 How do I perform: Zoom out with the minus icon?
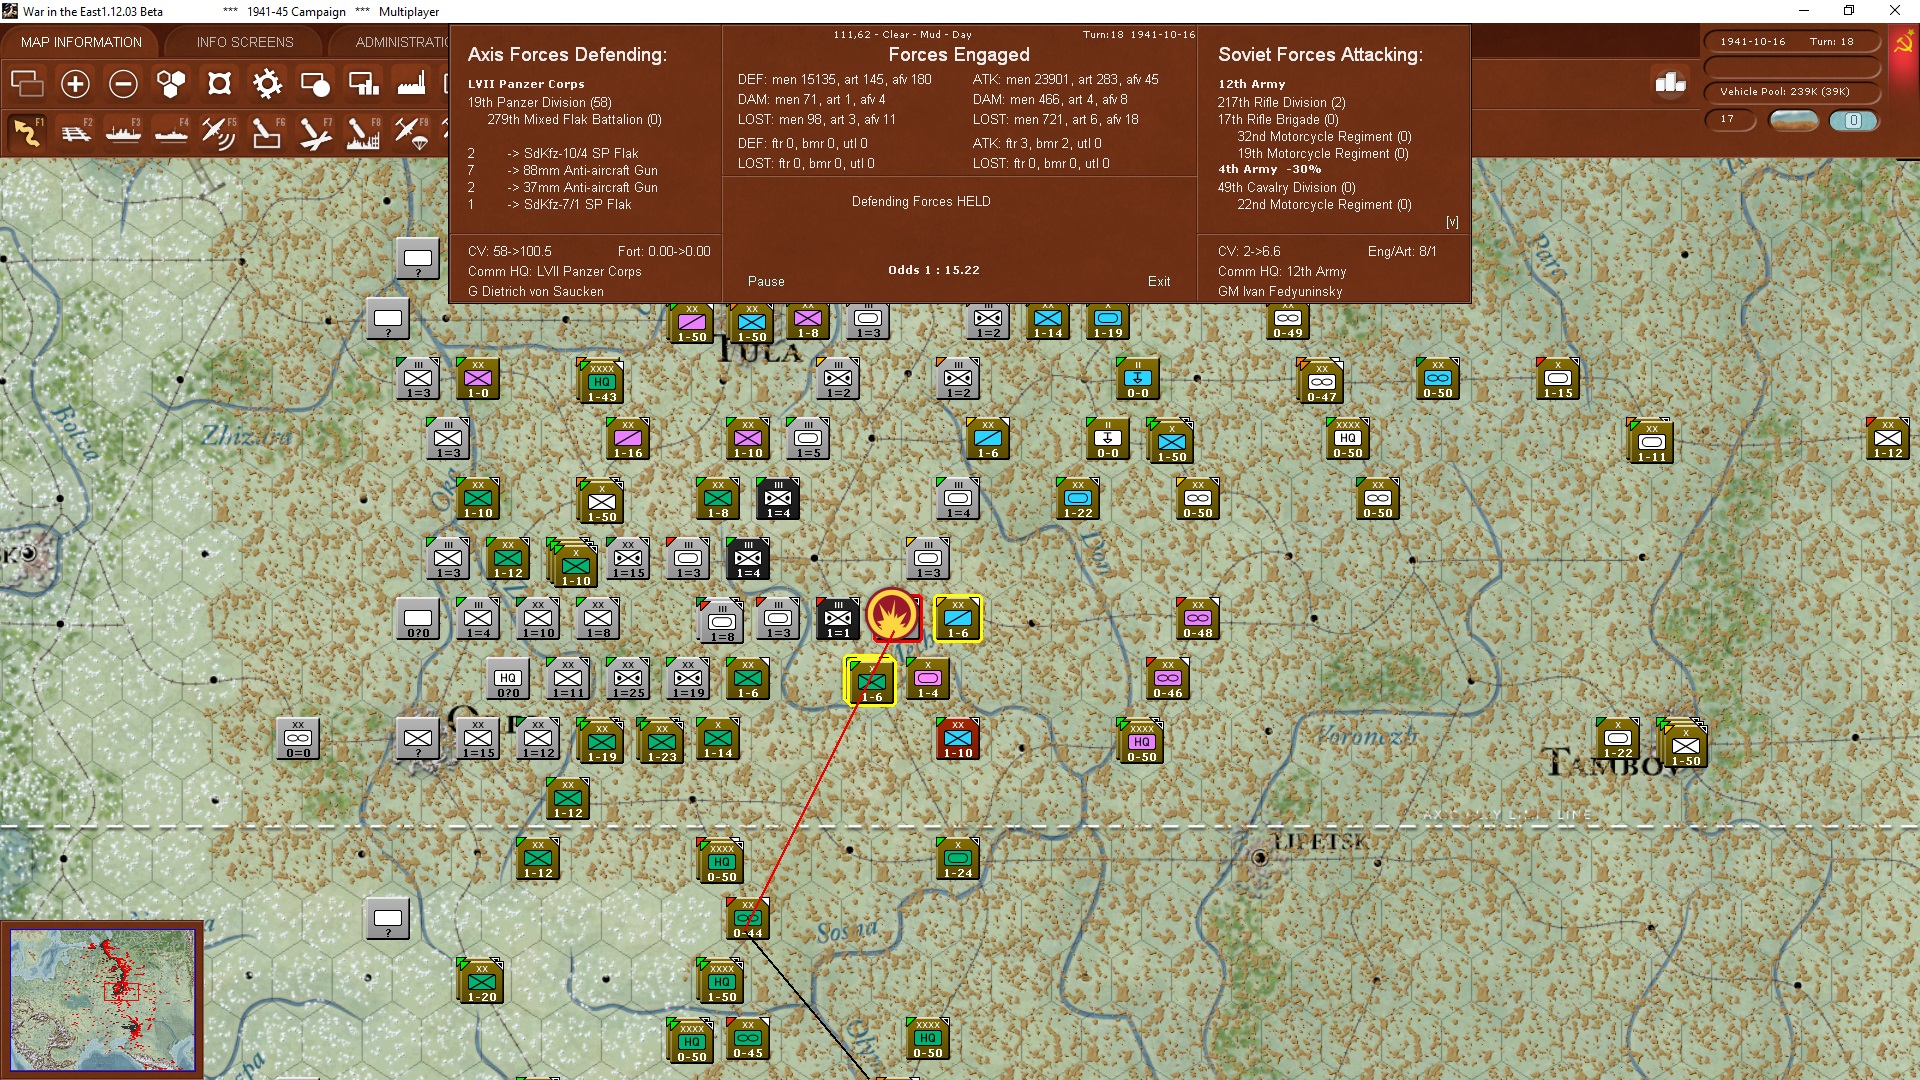tap(123, 84)
